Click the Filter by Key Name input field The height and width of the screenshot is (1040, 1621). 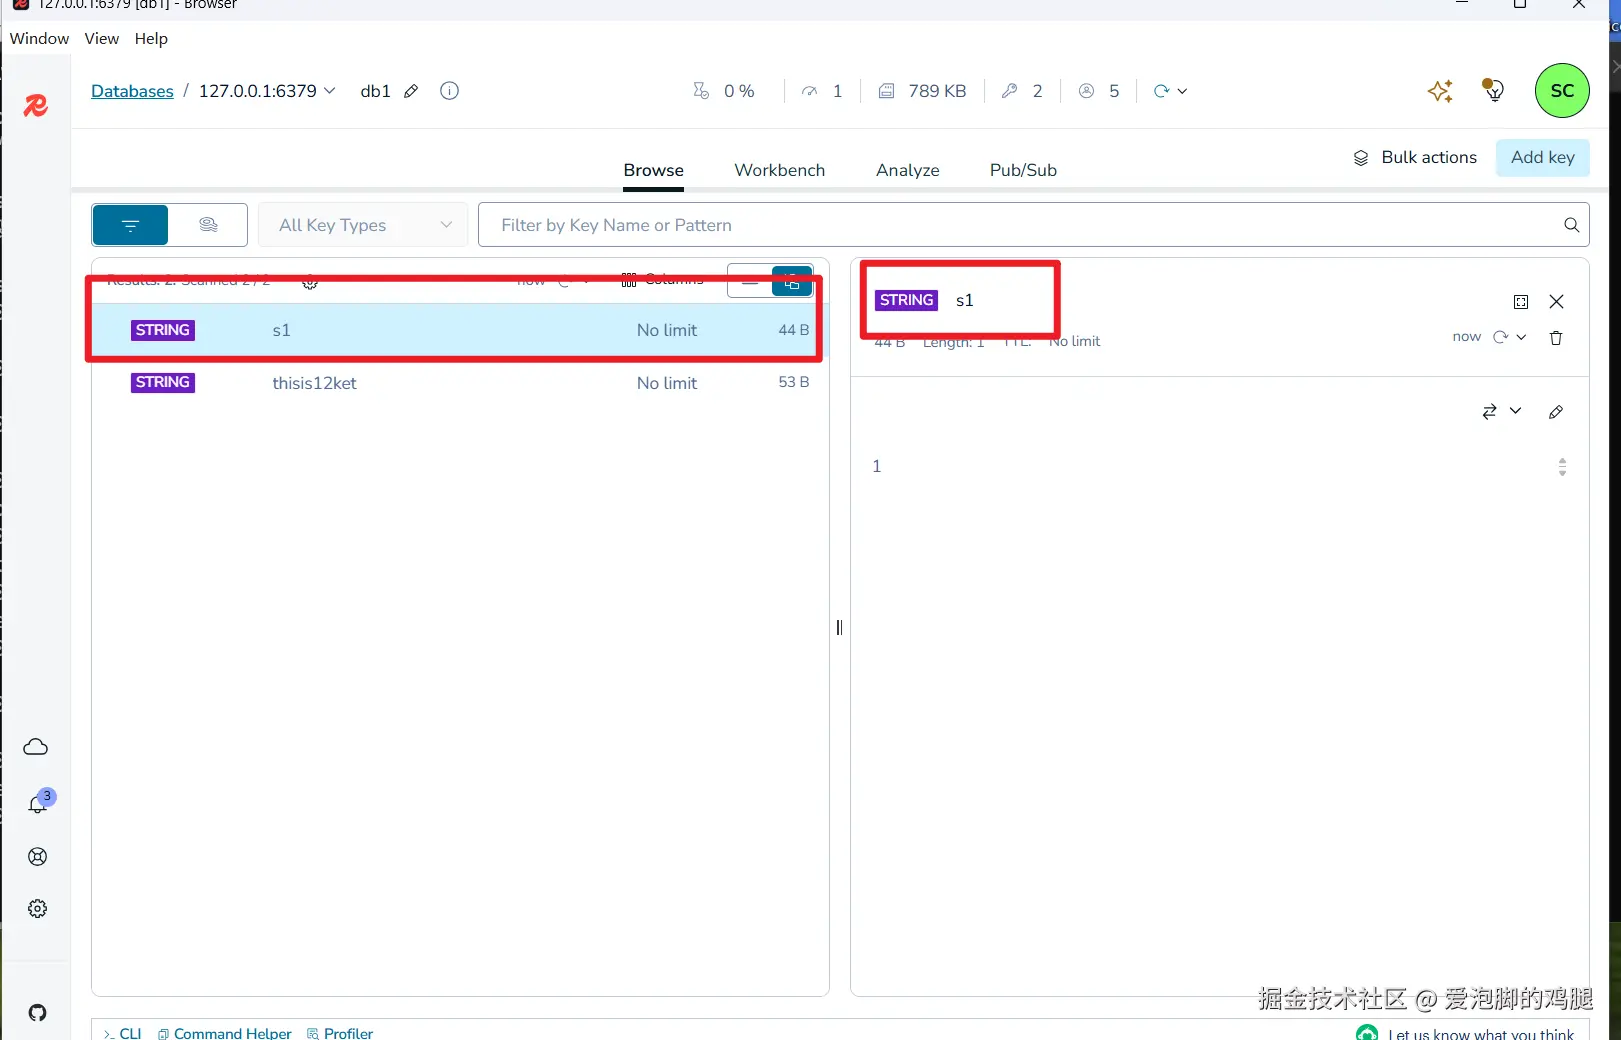pos(1019,225)
